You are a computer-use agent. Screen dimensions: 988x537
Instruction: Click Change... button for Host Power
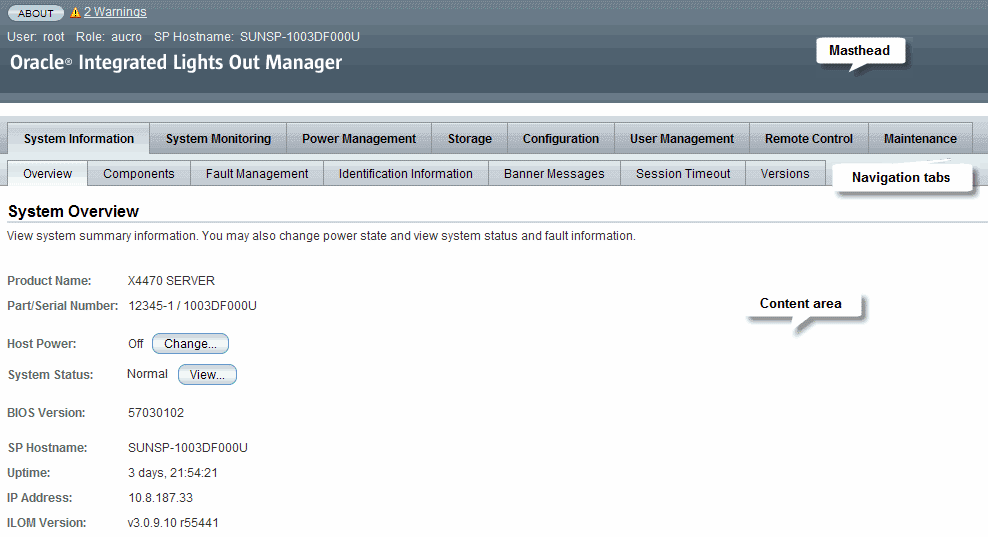[190, 344]
